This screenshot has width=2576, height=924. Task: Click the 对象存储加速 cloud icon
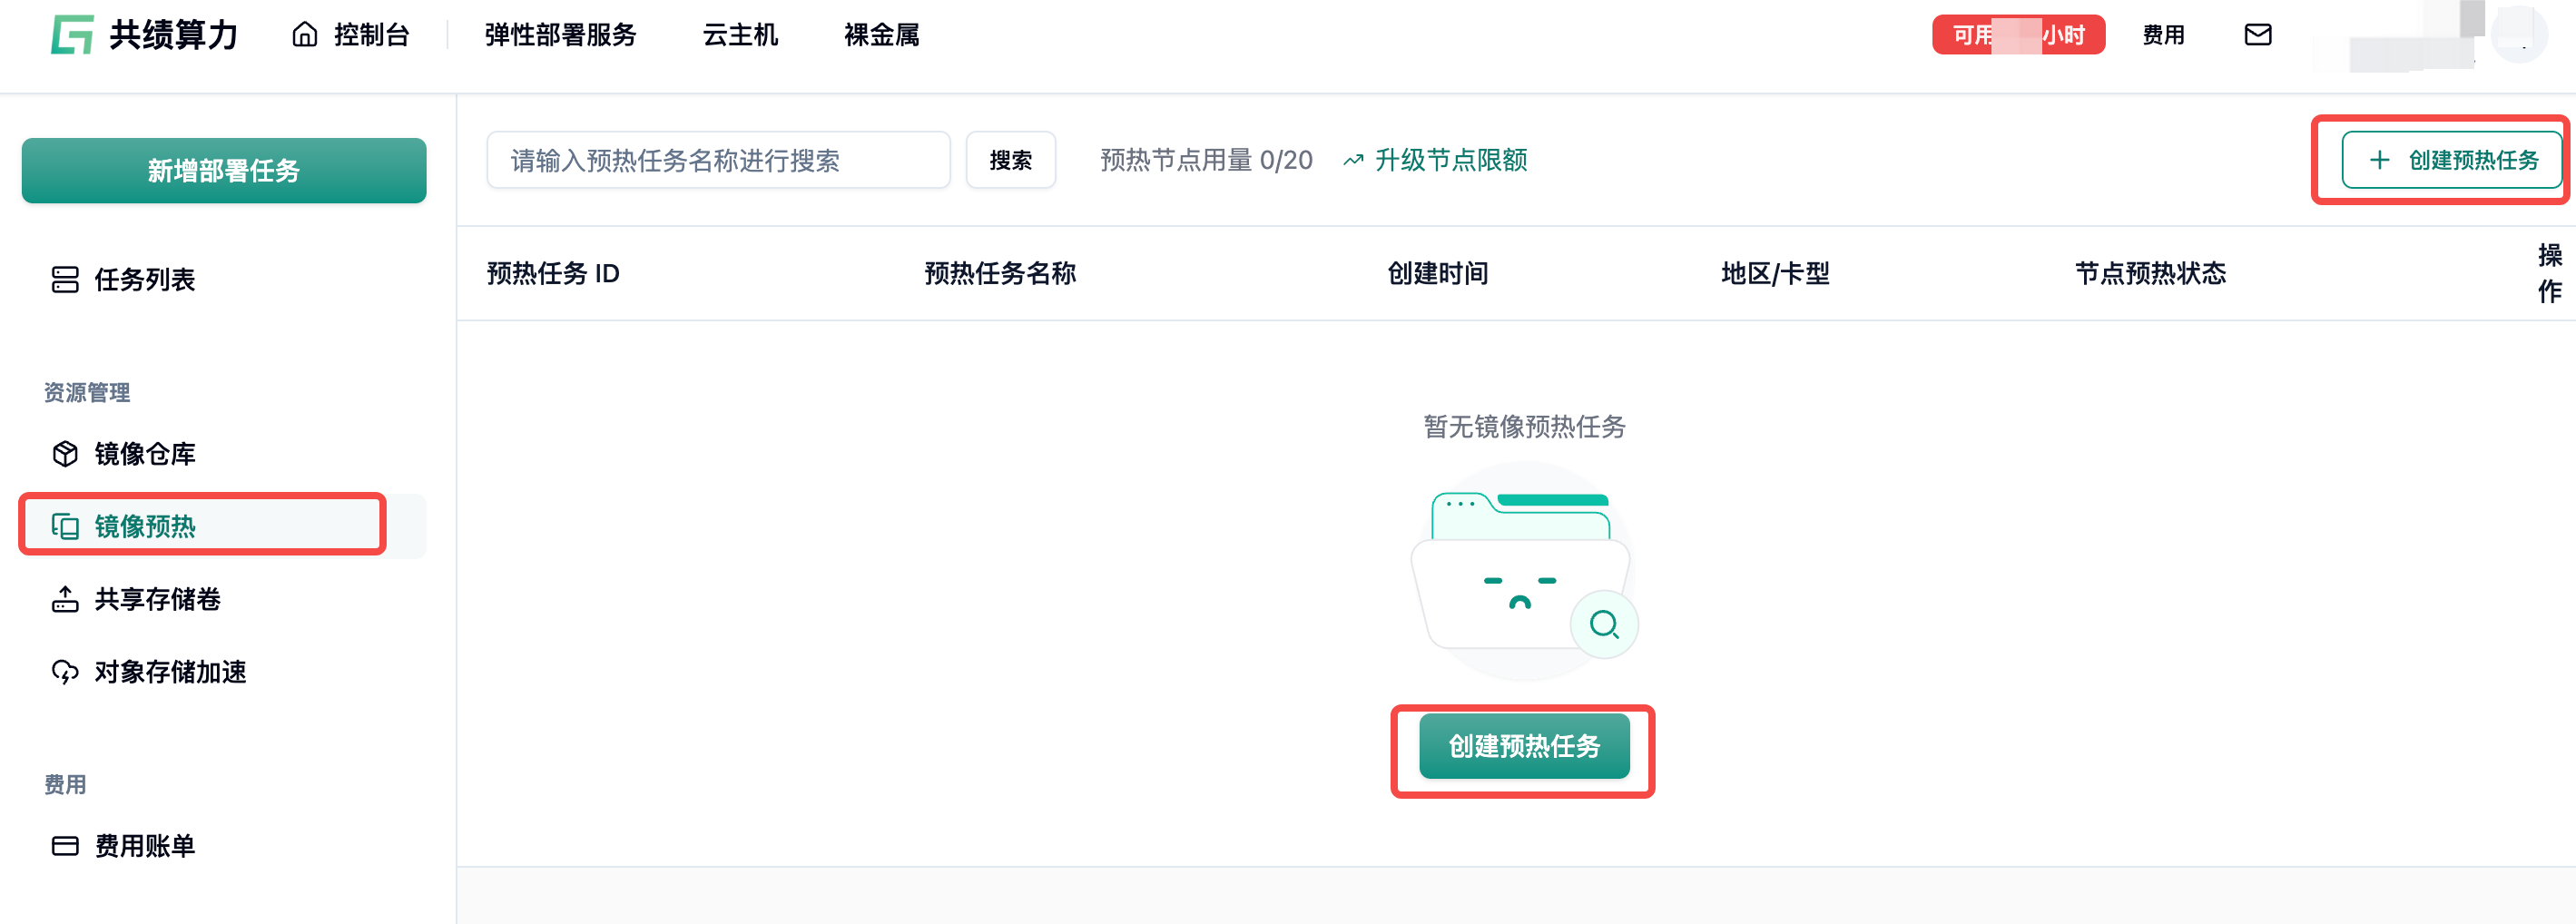tap(65, 672)
